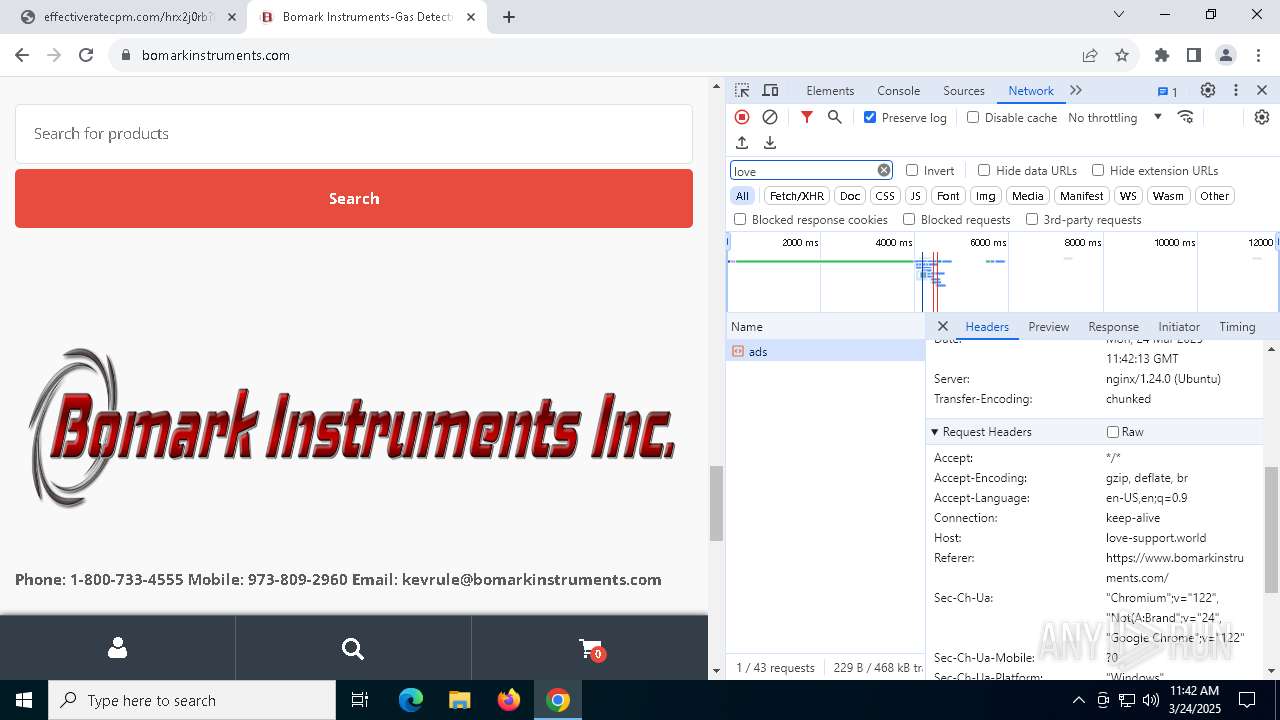The height and width of the screenshot is (720, 1280).
Task: Click the red Search button
Action: (x=354, y=198)
